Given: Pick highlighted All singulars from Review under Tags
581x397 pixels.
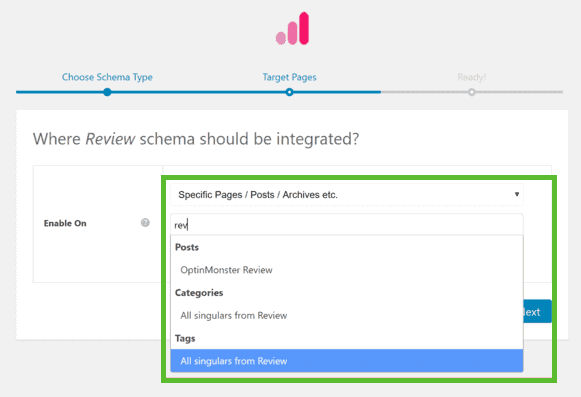Looking at the screenshot, I should tap(347, 361).
